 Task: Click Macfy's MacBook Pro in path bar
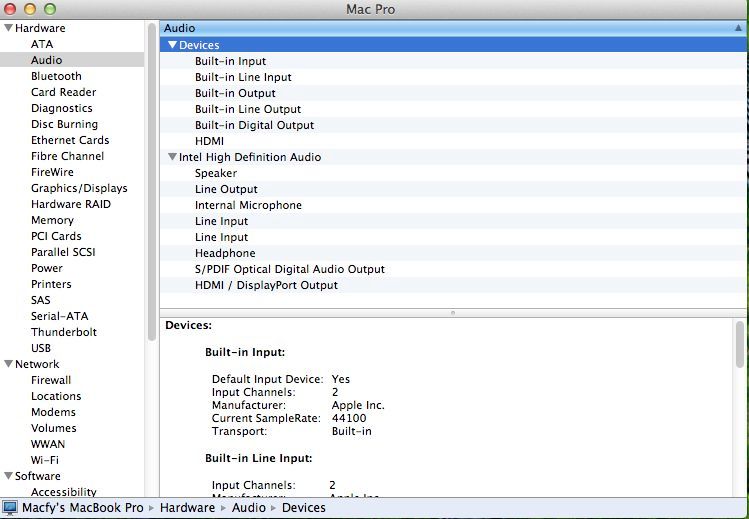point(83,507)
